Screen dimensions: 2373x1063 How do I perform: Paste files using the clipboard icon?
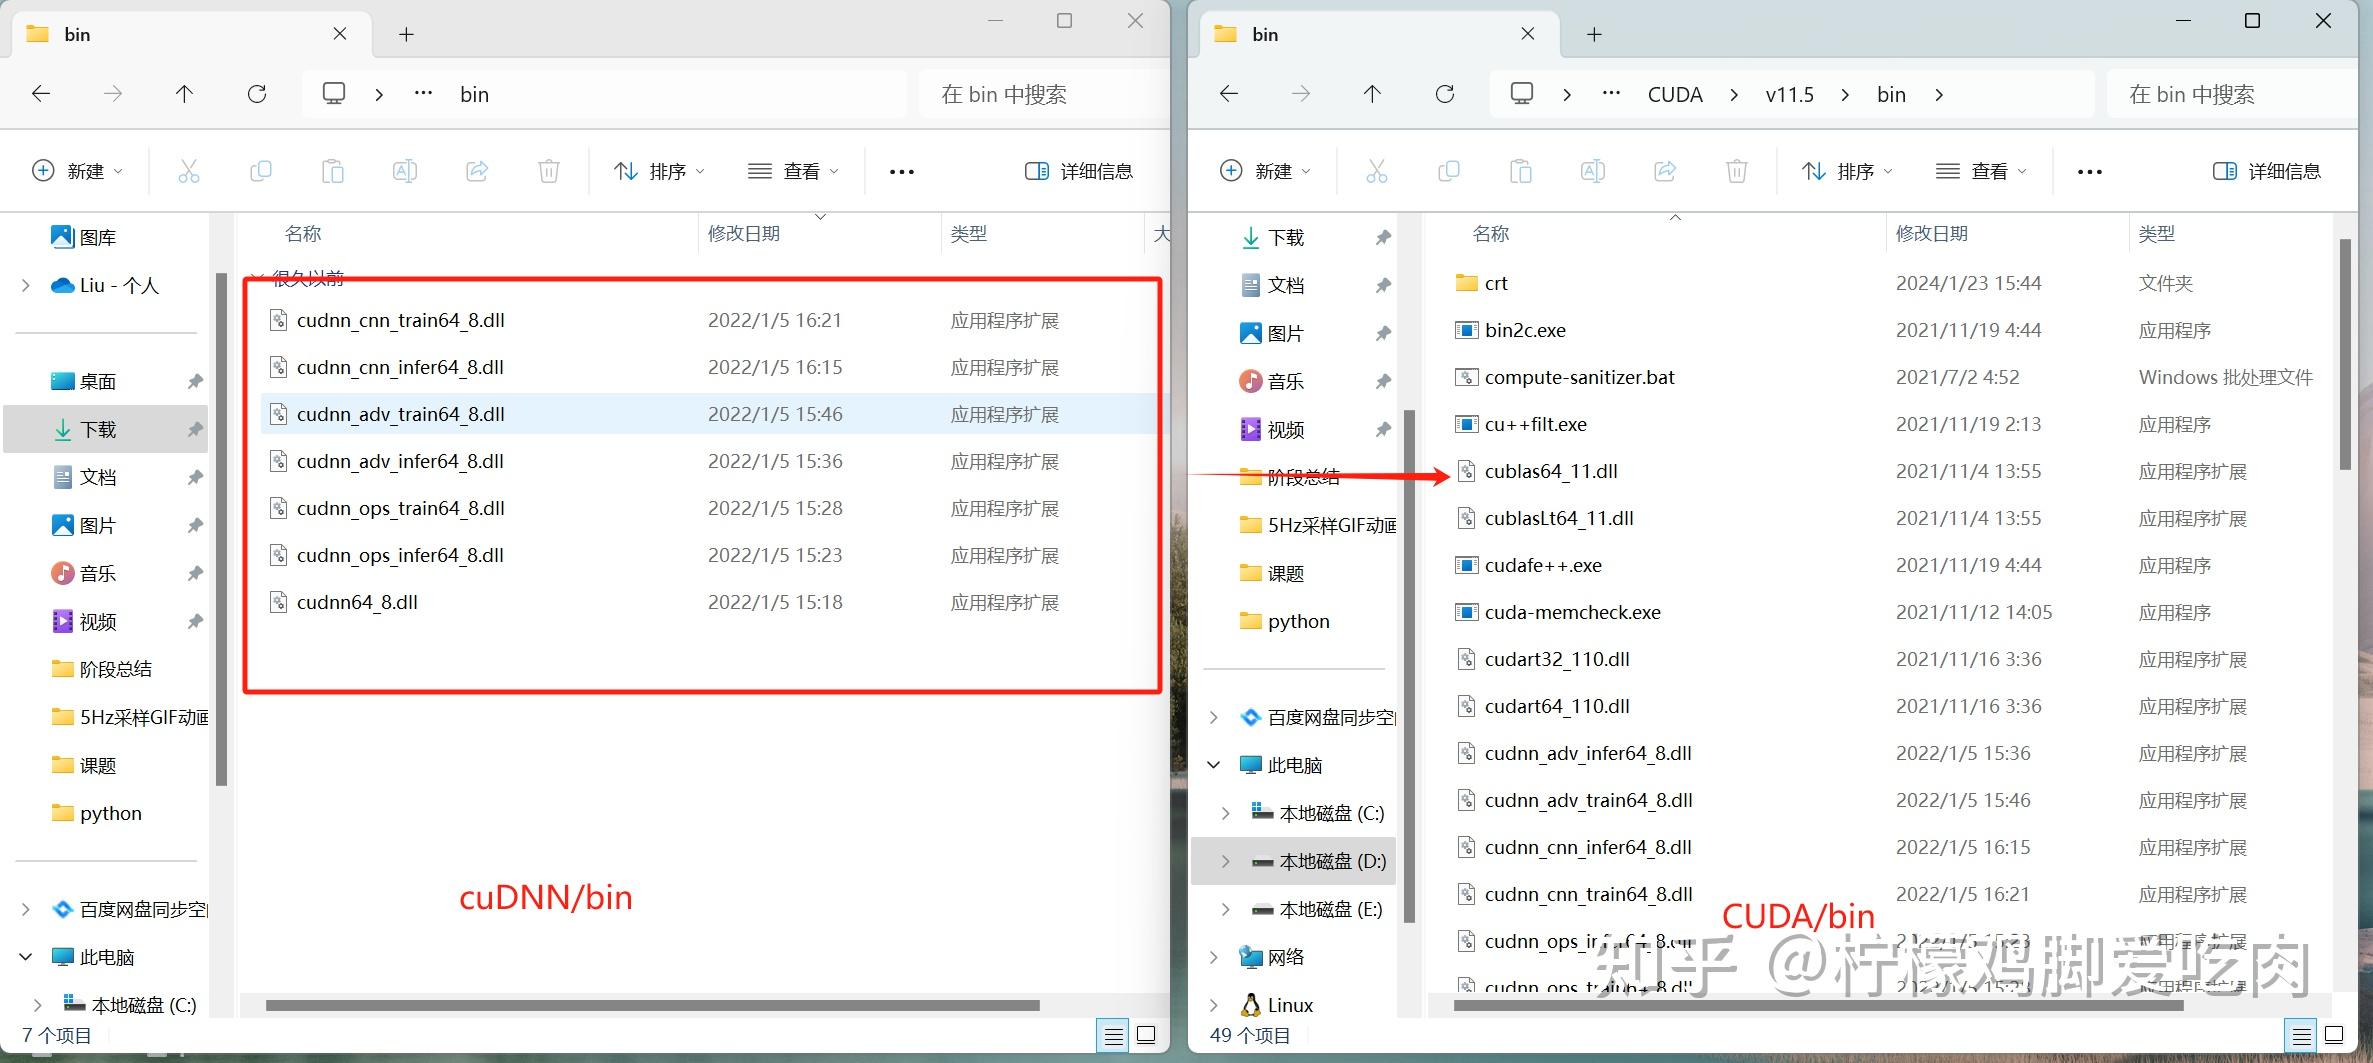[333, 170]
